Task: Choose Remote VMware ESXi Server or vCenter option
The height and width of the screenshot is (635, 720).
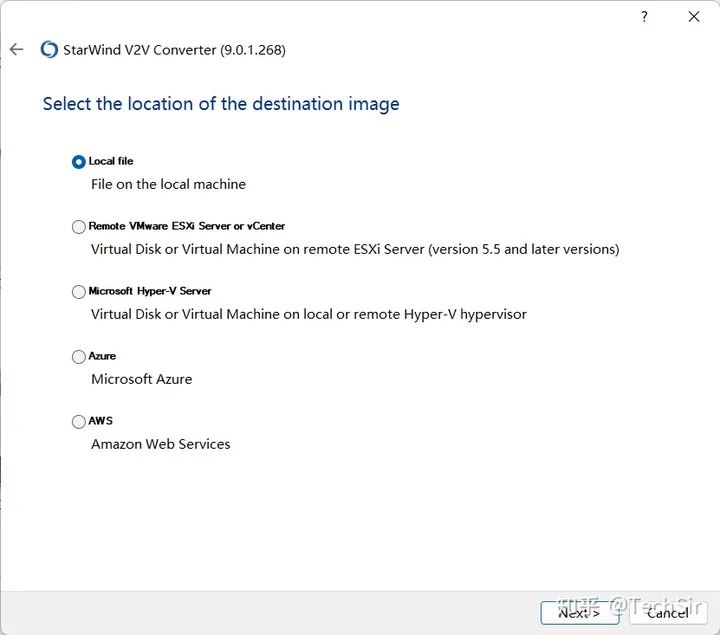Action: click(79, 227)
